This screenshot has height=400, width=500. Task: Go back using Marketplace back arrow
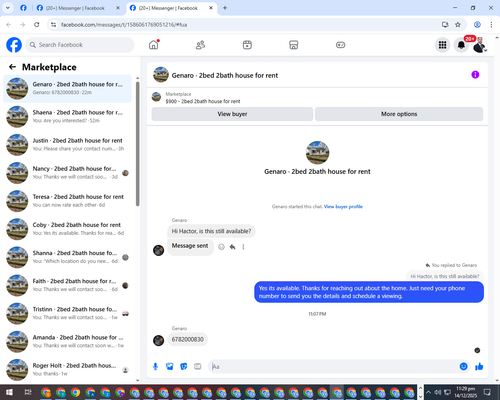[x=12, y=67]
